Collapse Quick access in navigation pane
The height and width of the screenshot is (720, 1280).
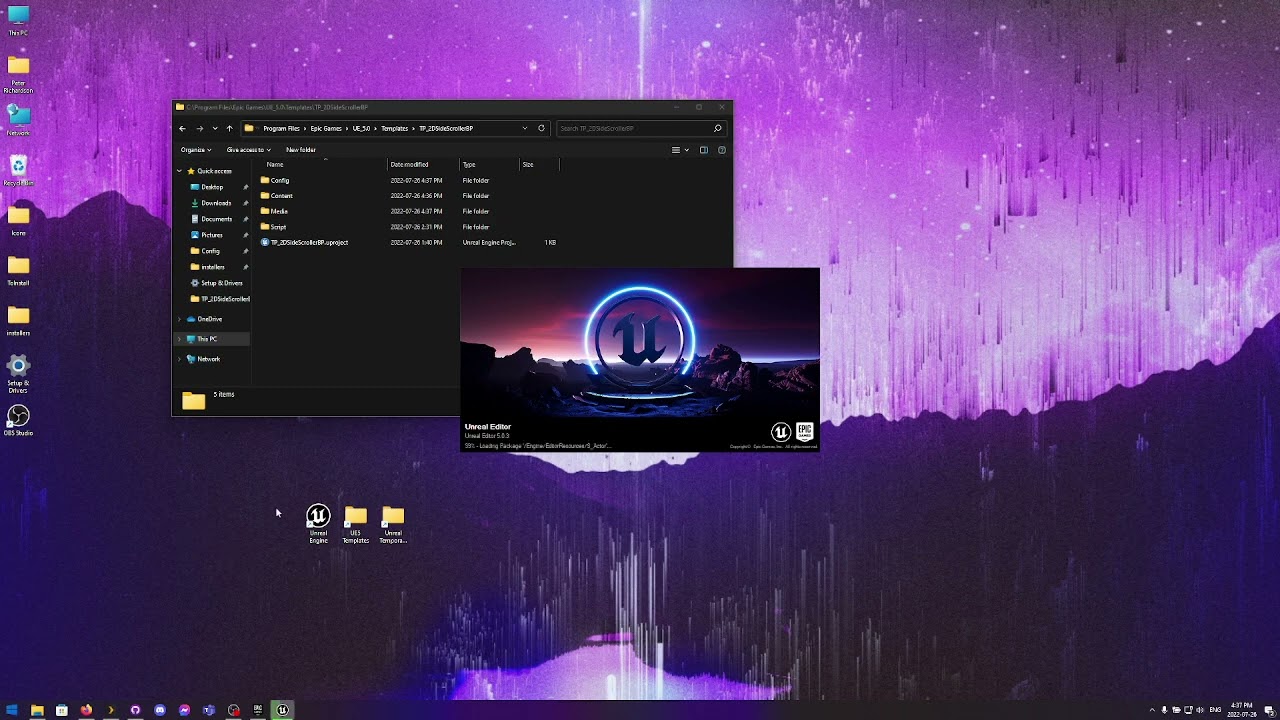pyautogui.click(x=179, y=171)
